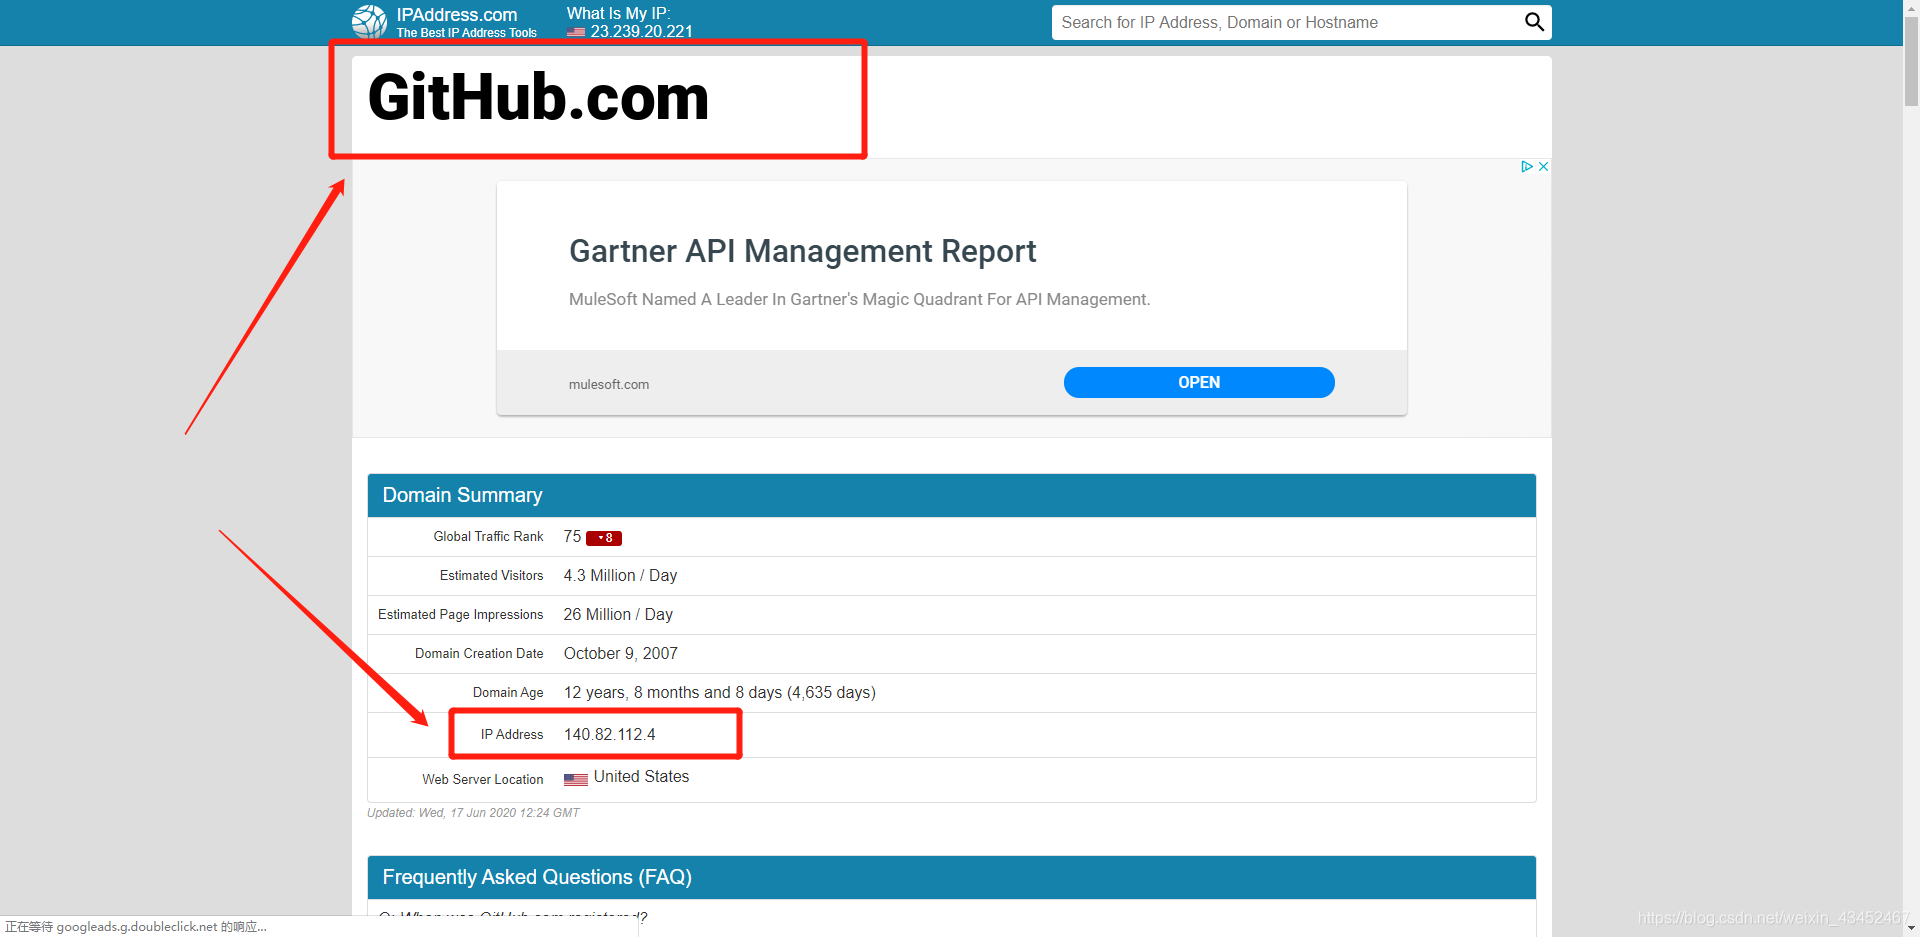Open Gartner API Management Report ad title
The width and height of the screenshot is (1920, 937).
click(802, 251)
